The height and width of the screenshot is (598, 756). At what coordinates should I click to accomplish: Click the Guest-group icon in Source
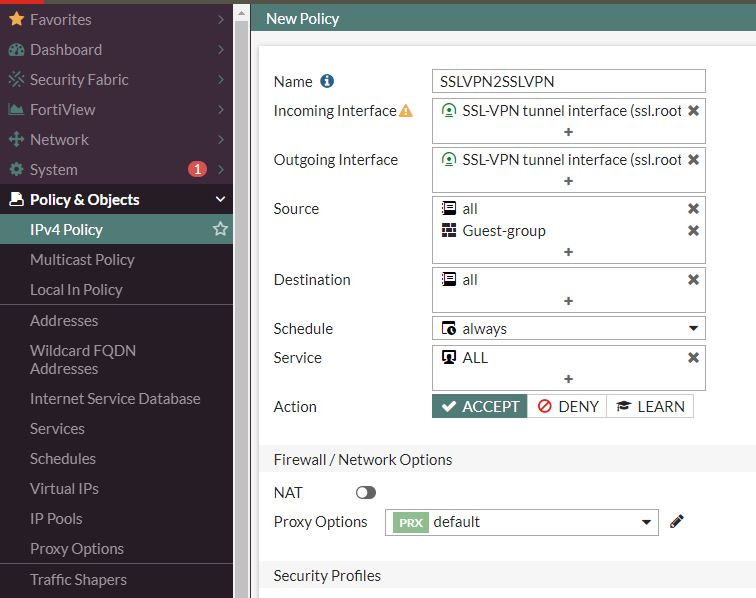click(x=449, y=231)
